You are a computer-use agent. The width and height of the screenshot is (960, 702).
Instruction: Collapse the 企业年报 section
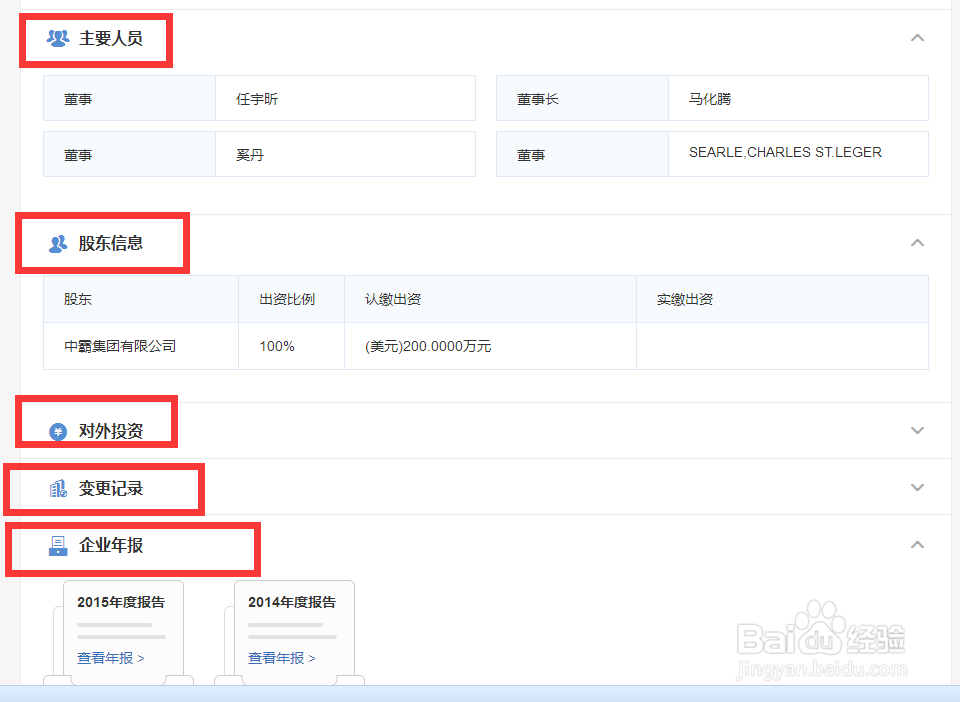917,545
